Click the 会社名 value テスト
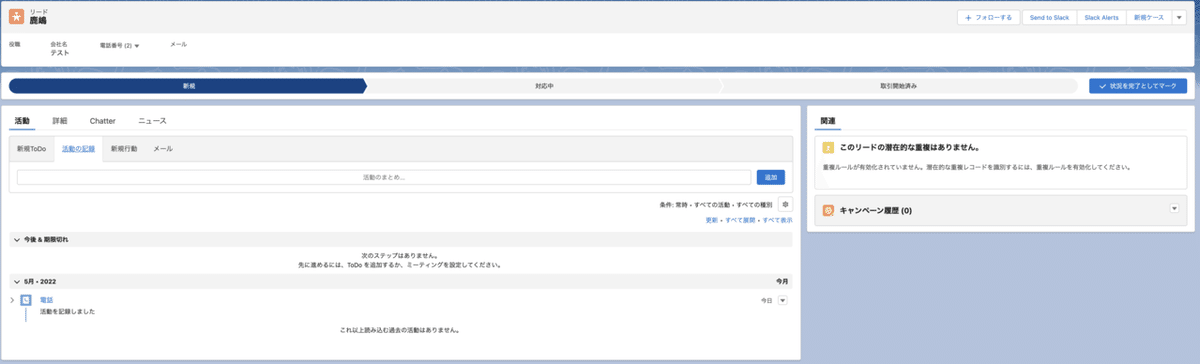1200x364 pixels. [x=60, y=53]
